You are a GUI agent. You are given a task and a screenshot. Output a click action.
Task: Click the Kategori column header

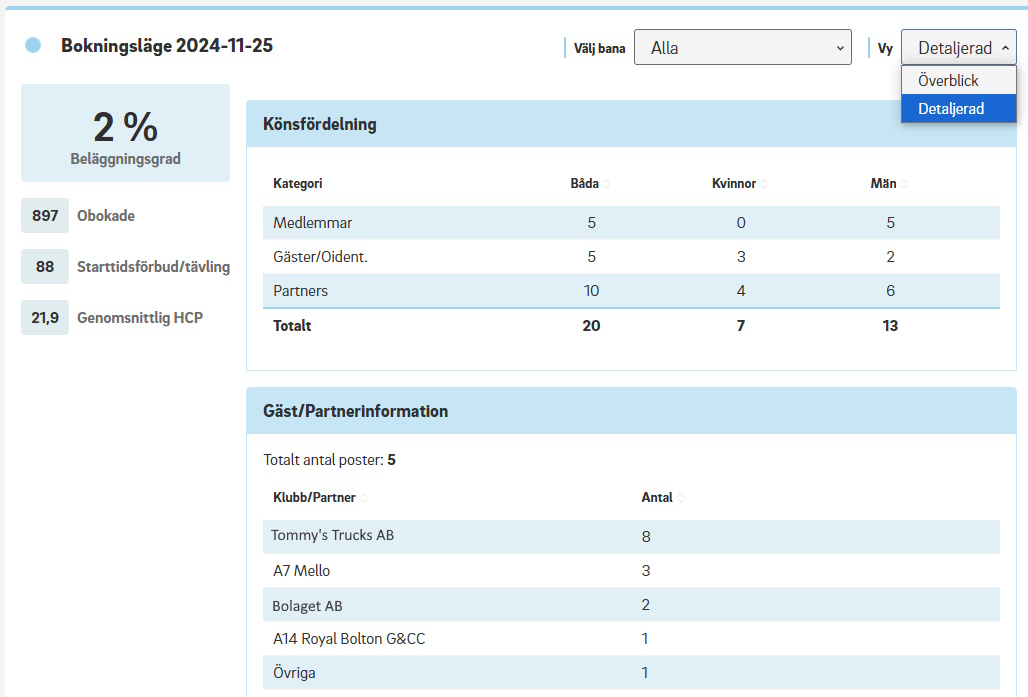click(298, 184)
